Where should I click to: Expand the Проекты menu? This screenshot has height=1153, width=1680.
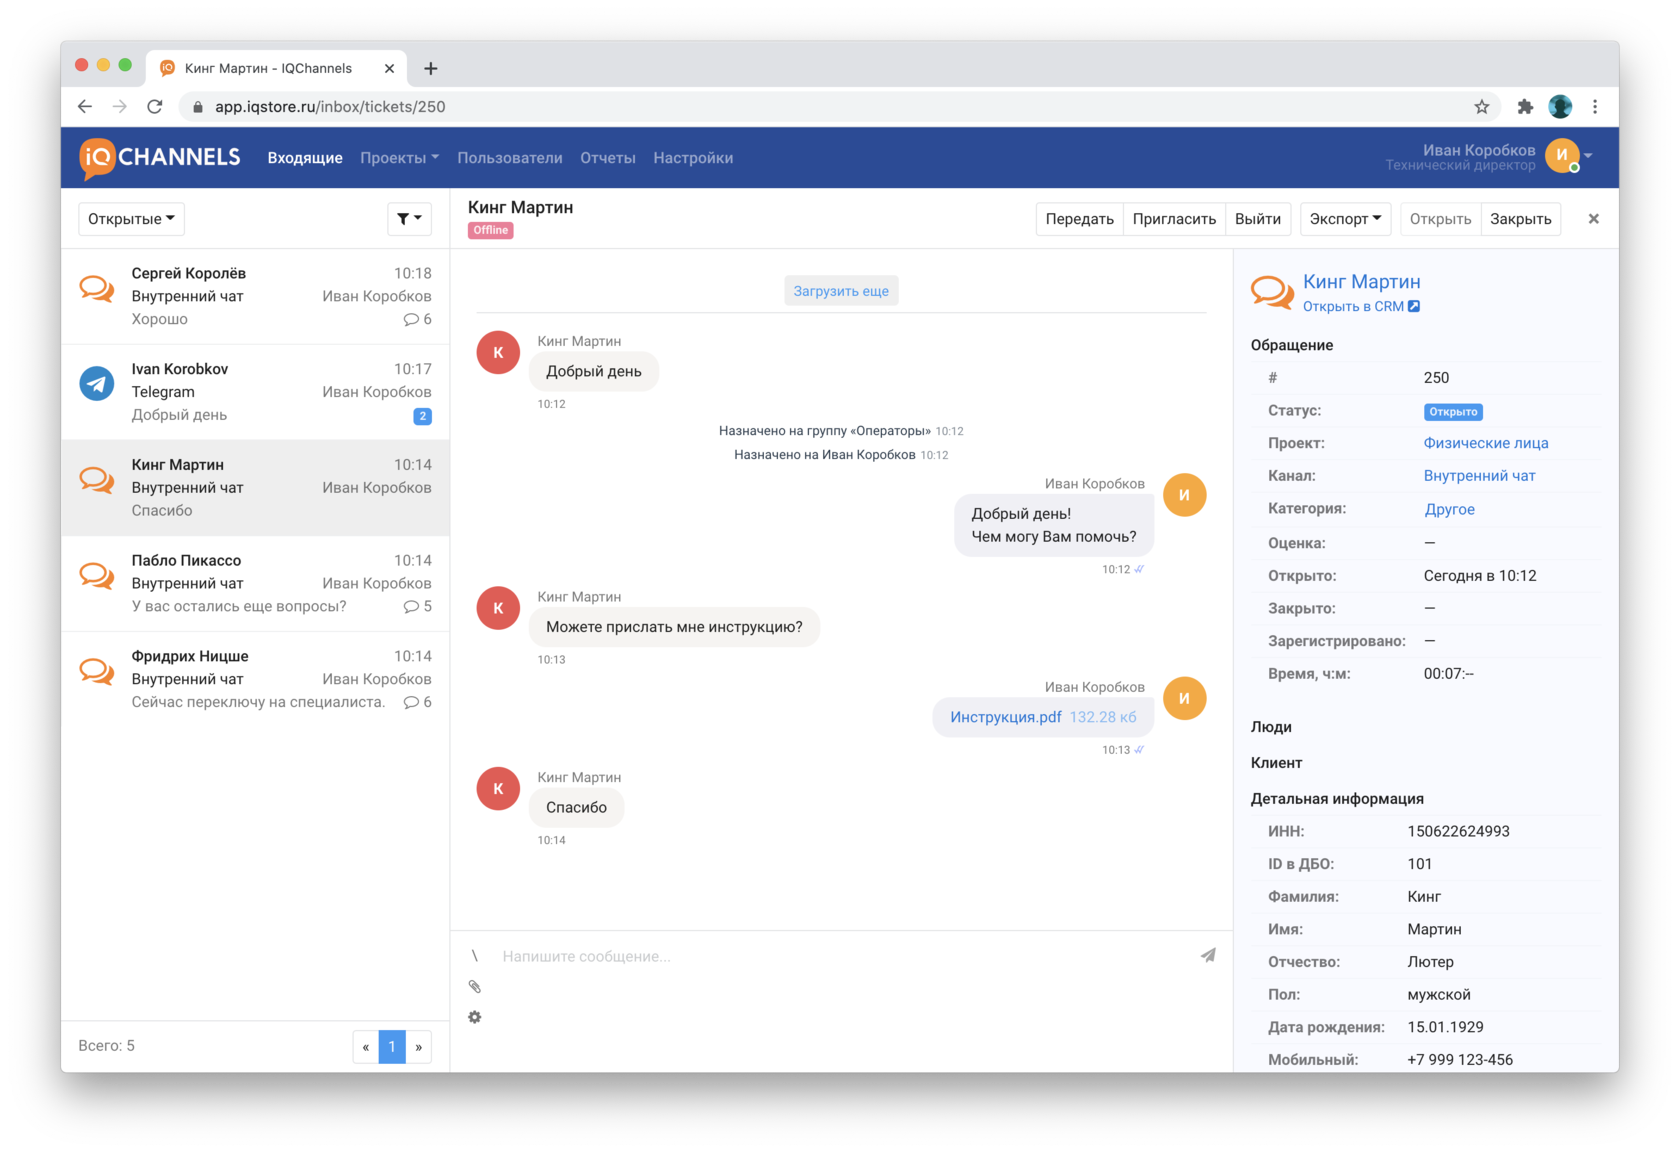tap(399, 158)
